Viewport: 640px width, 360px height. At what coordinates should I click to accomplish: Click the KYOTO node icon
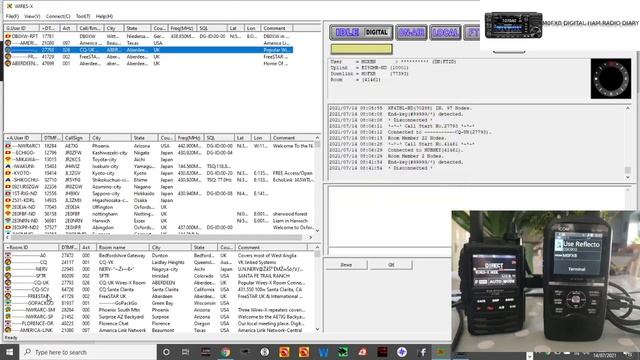[8, 173]
